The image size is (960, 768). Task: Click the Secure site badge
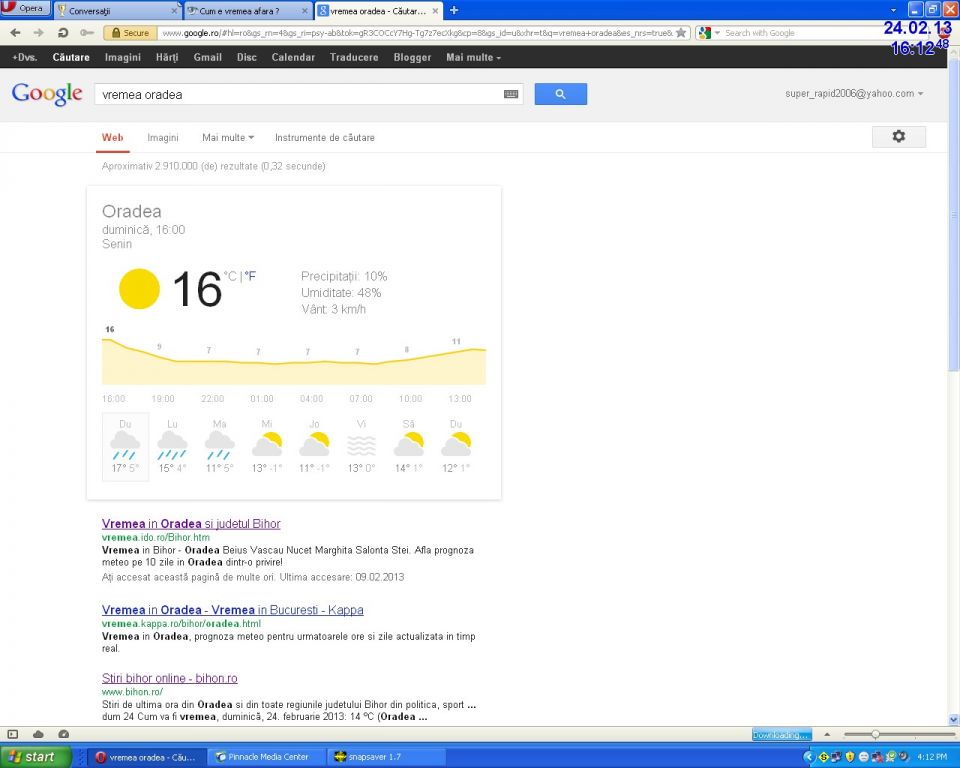(x=129, y=33)
